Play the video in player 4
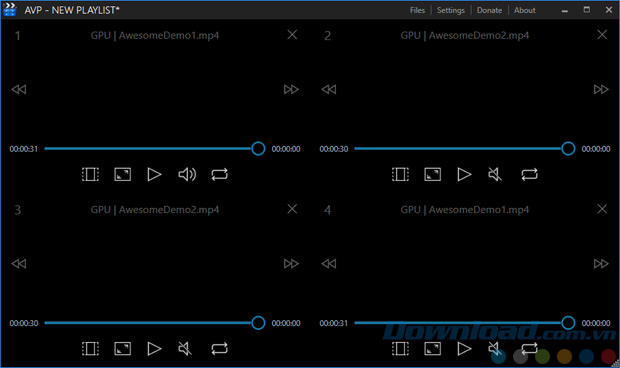 pyautogui.click(x=464, y=349)
